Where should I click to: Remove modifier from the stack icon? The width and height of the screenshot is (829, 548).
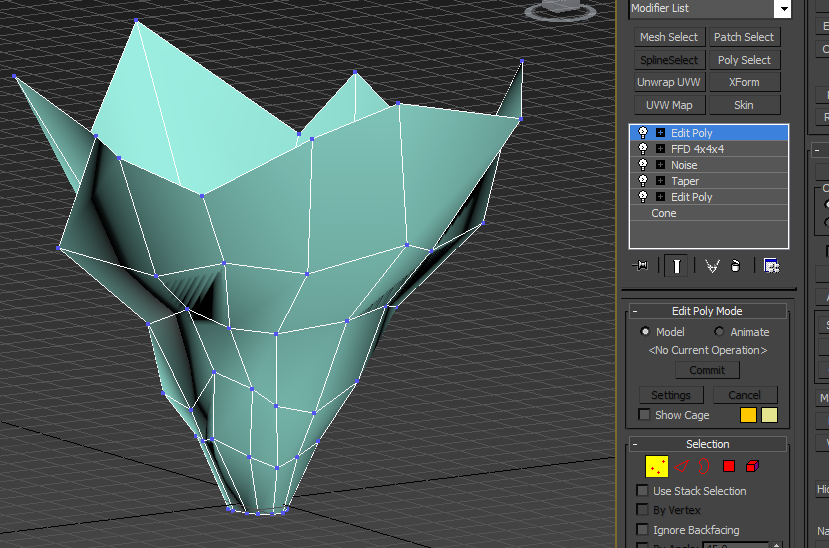[x=735, y=266]
